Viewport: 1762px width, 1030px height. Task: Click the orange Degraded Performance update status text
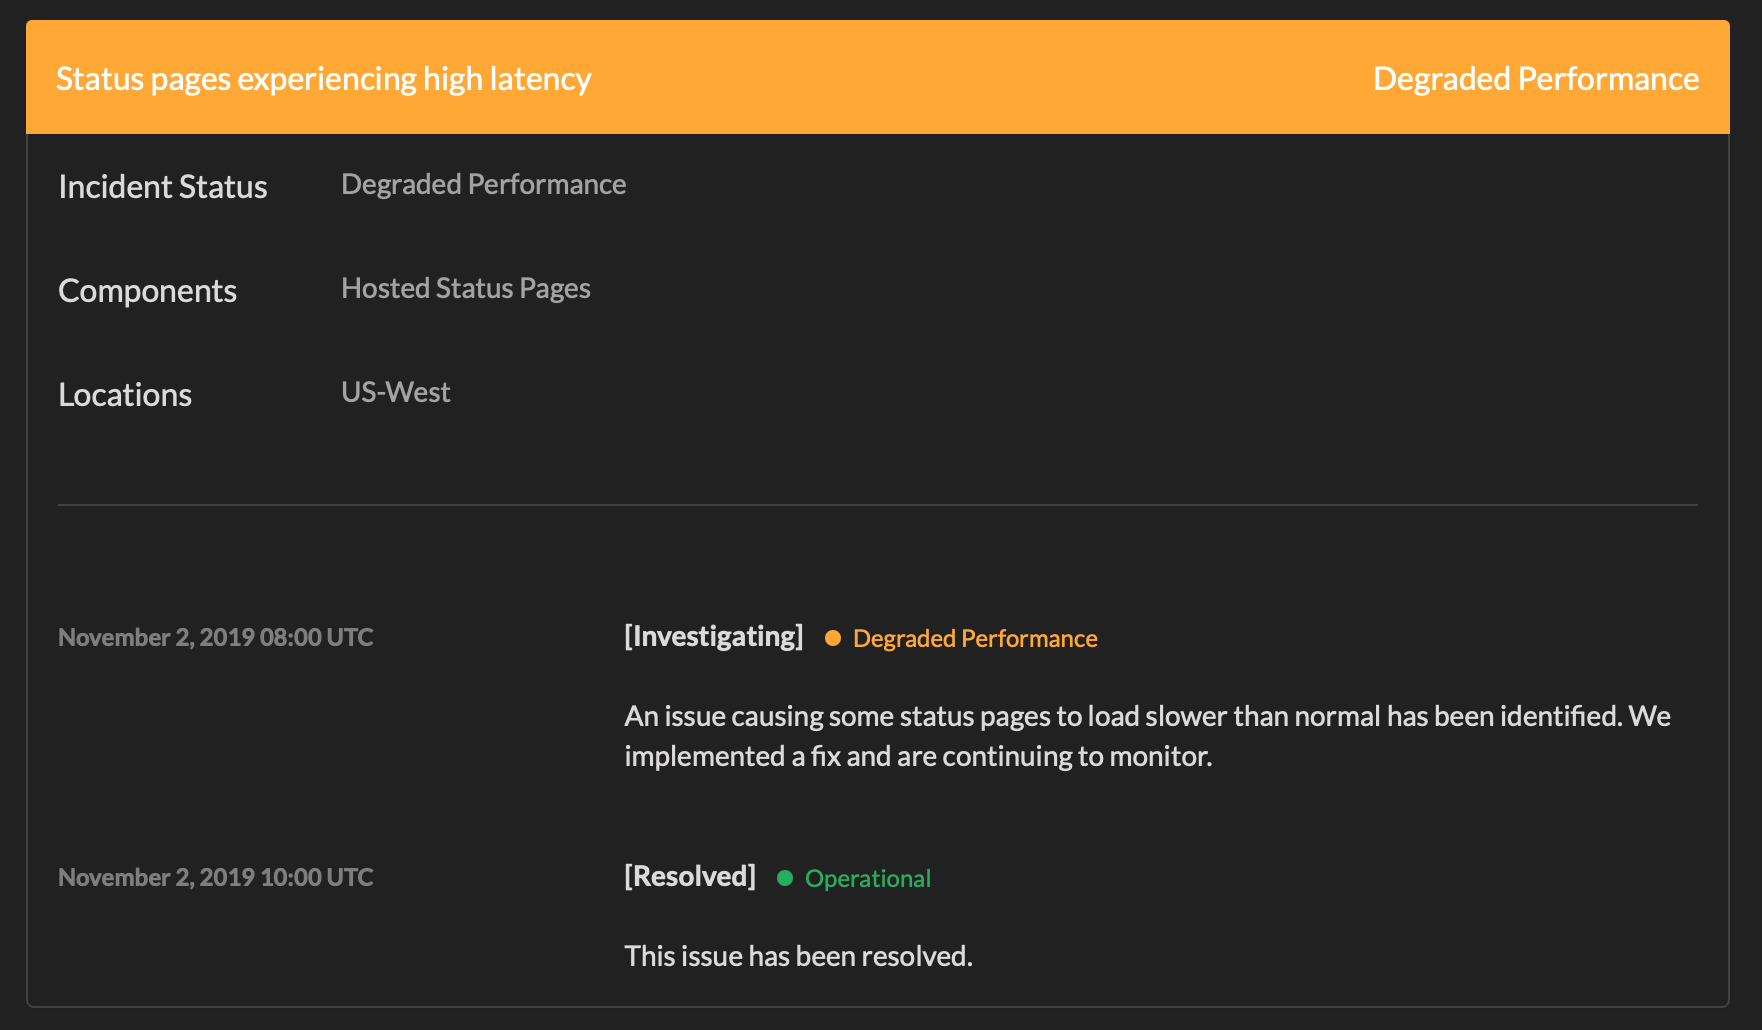974,639
